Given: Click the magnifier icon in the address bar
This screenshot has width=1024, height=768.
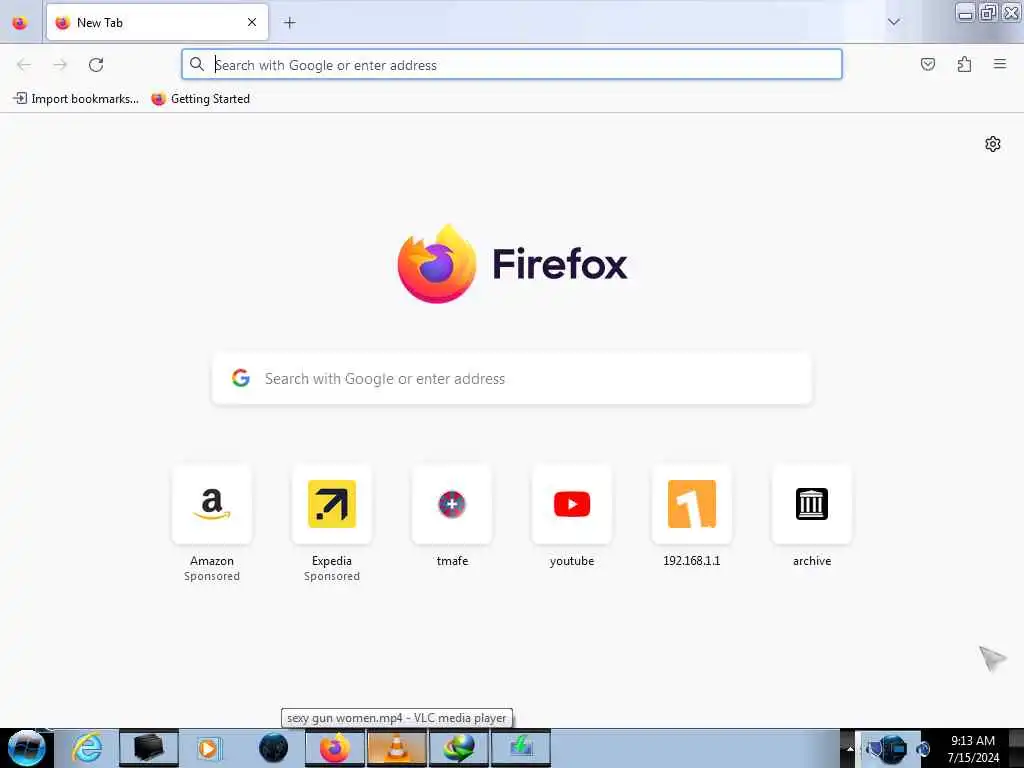Looking at the screenshot, I should click(x=197, y=64).
